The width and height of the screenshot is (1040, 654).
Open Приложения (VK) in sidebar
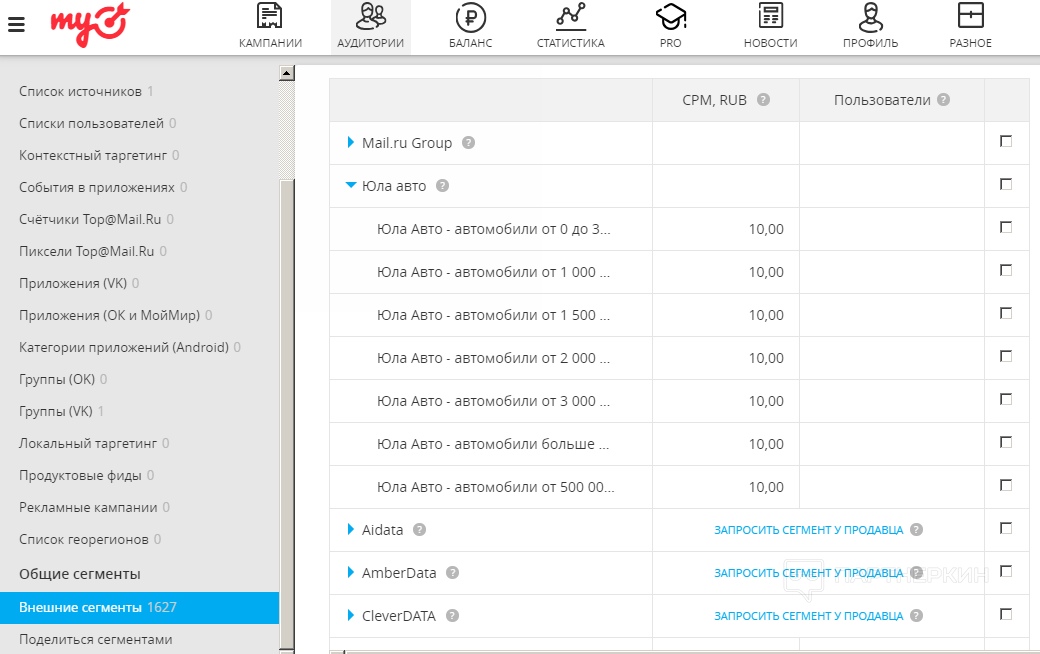tap(73, 283)
